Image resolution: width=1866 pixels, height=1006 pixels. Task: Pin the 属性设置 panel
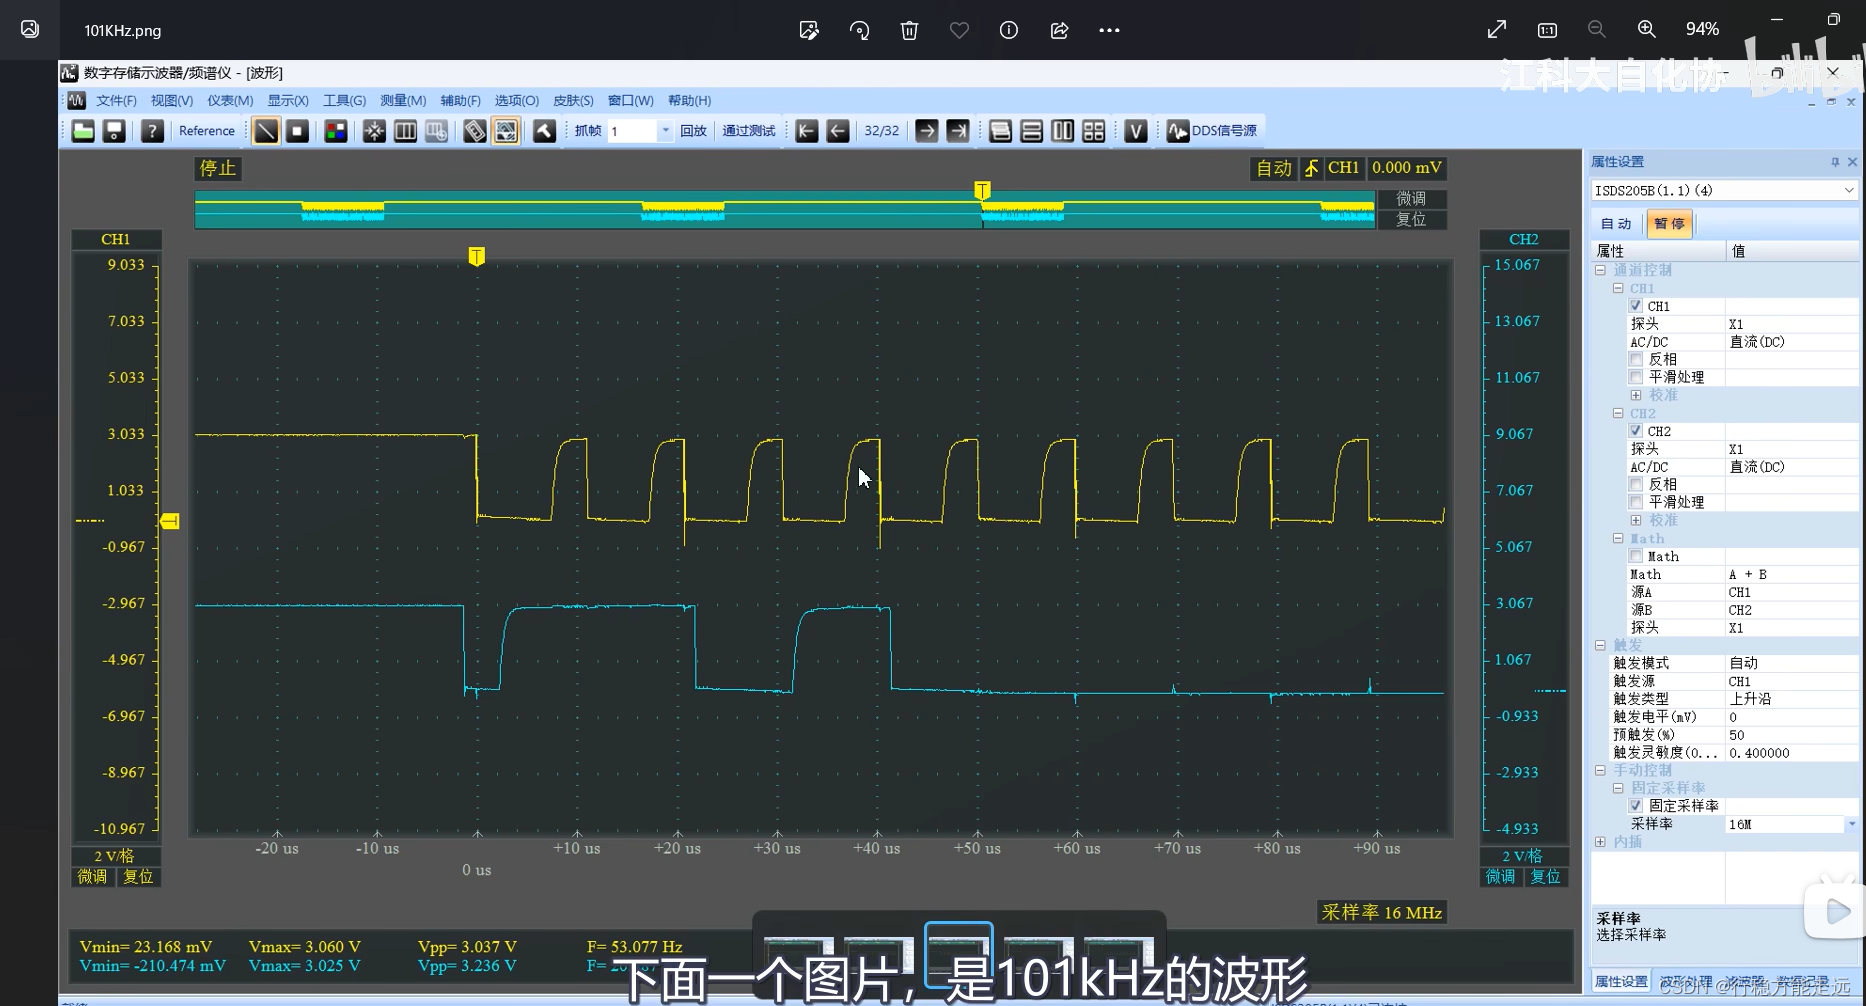pyautogui.click(x=1835, y=162)
